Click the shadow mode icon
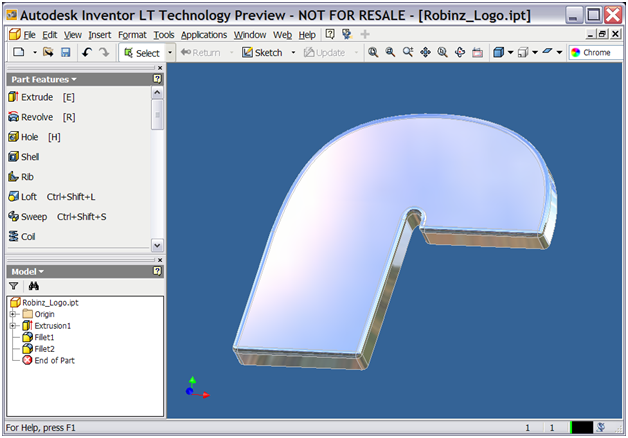Screen dimensions: 628x438 click(x=547, y=52)
